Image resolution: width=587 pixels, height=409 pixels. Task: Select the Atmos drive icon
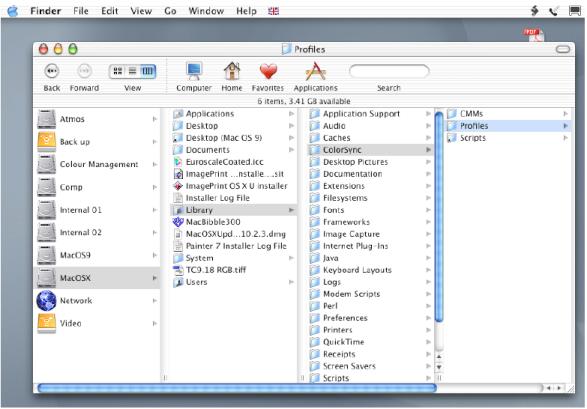pos(46,119)
